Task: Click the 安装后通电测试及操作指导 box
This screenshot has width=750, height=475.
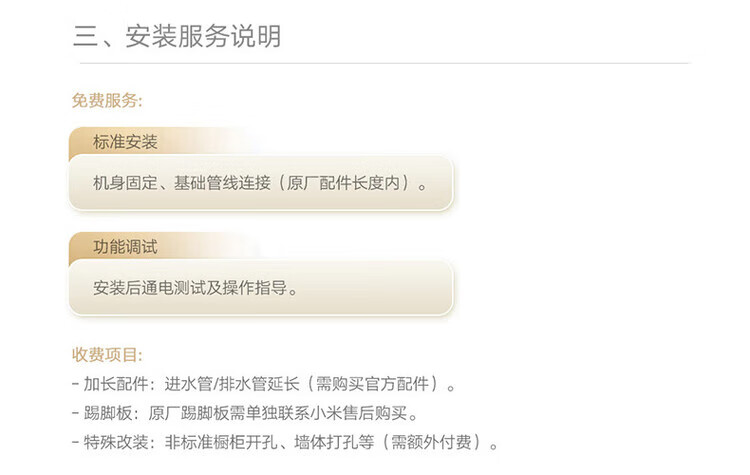Action: [x=261, y=288]
